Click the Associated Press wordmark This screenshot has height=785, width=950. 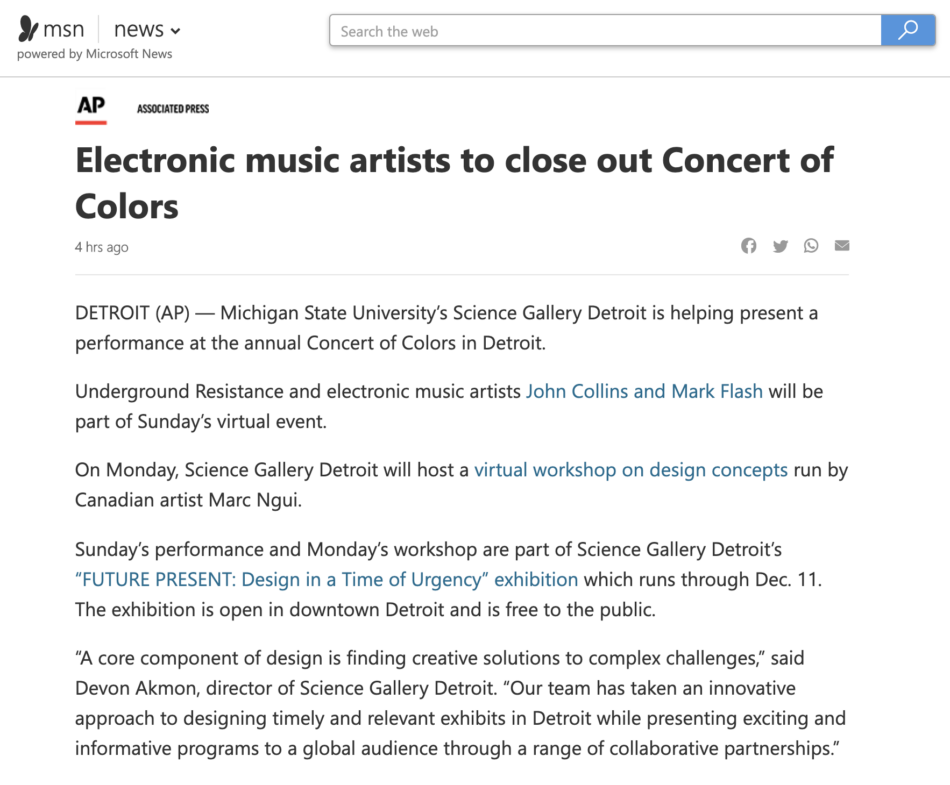173,109
